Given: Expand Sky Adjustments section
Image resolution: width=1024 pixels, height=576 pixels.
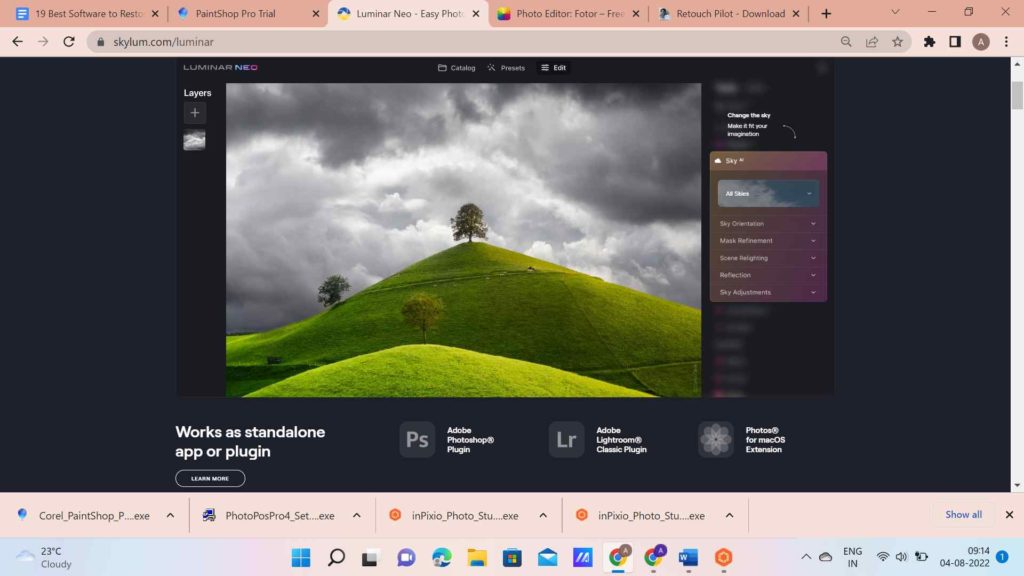Looking at the screenshot, I should 768,292.
